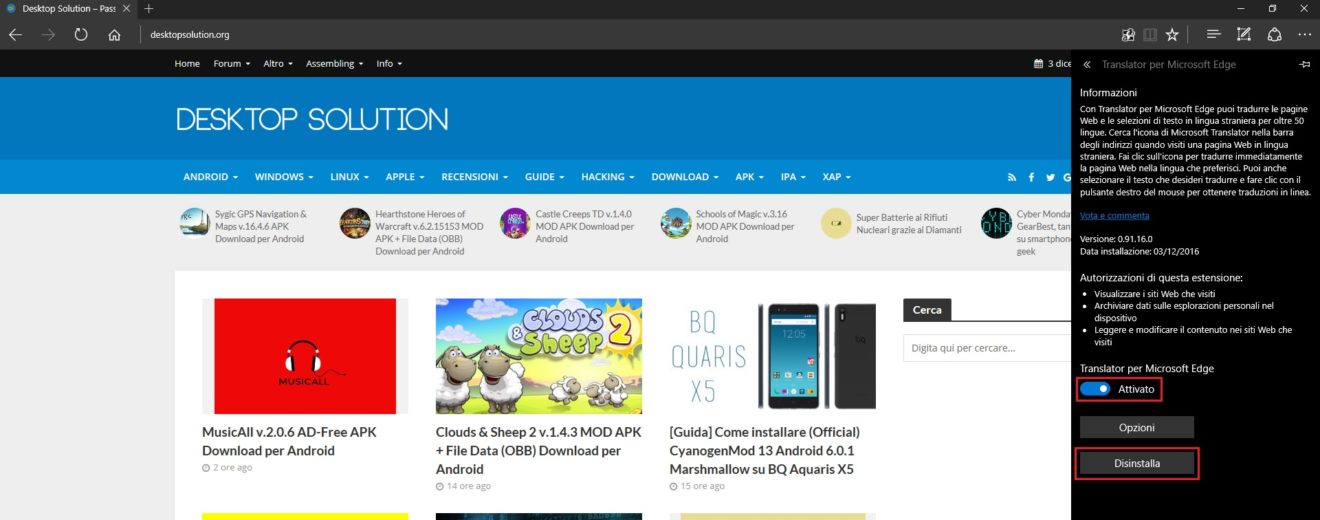Open a new tab with plus button
This screenshot has height=520, width=1320.
(148, 9)
